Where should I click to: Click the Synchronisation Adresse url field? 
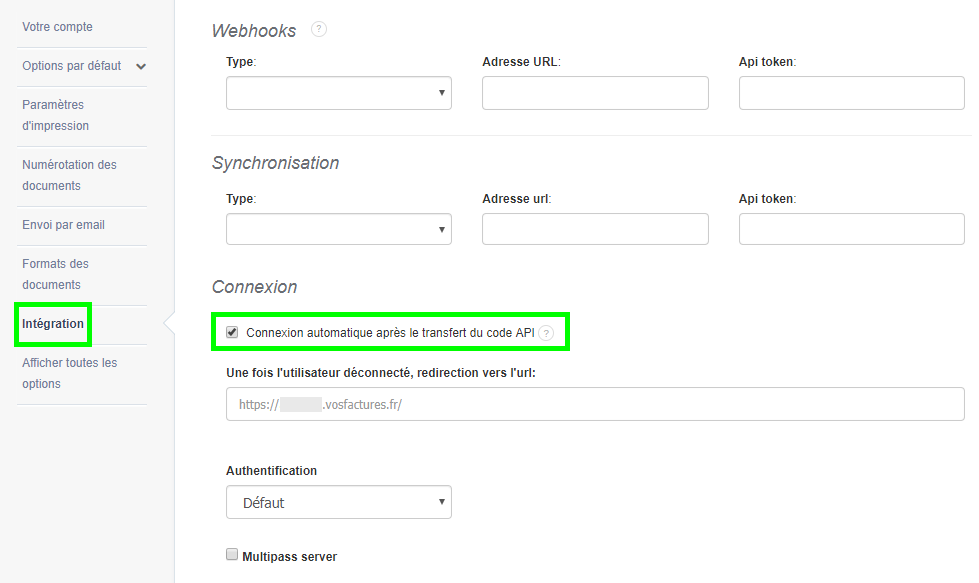[x=594, y=228]
